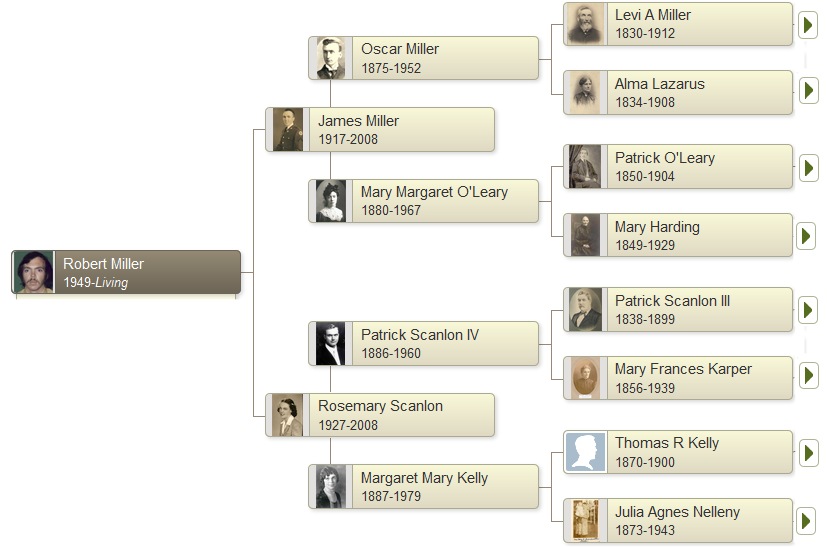Select the Patrick Scanlon III name

point(672,301)
